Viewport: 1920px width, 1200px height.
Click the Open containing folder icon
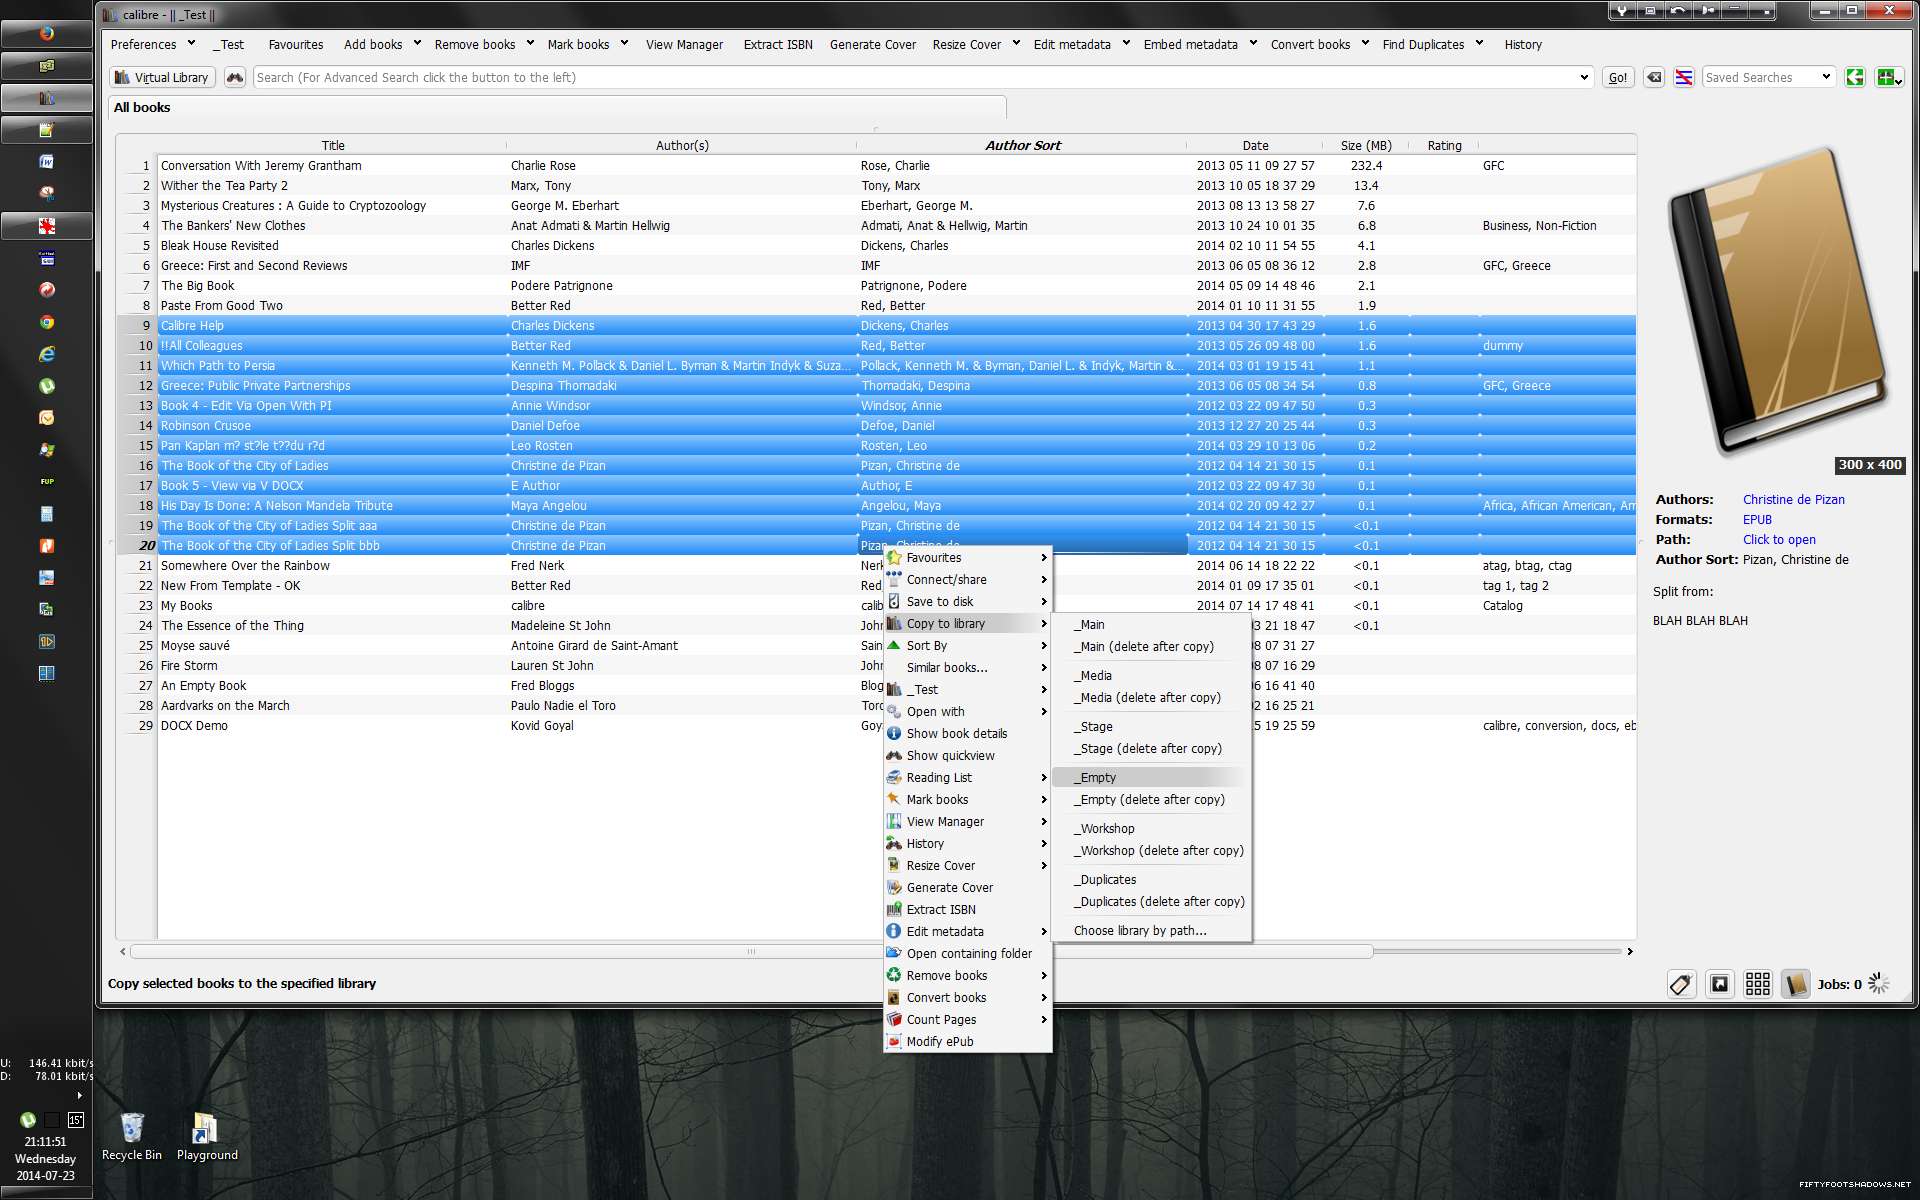(894, 953)
